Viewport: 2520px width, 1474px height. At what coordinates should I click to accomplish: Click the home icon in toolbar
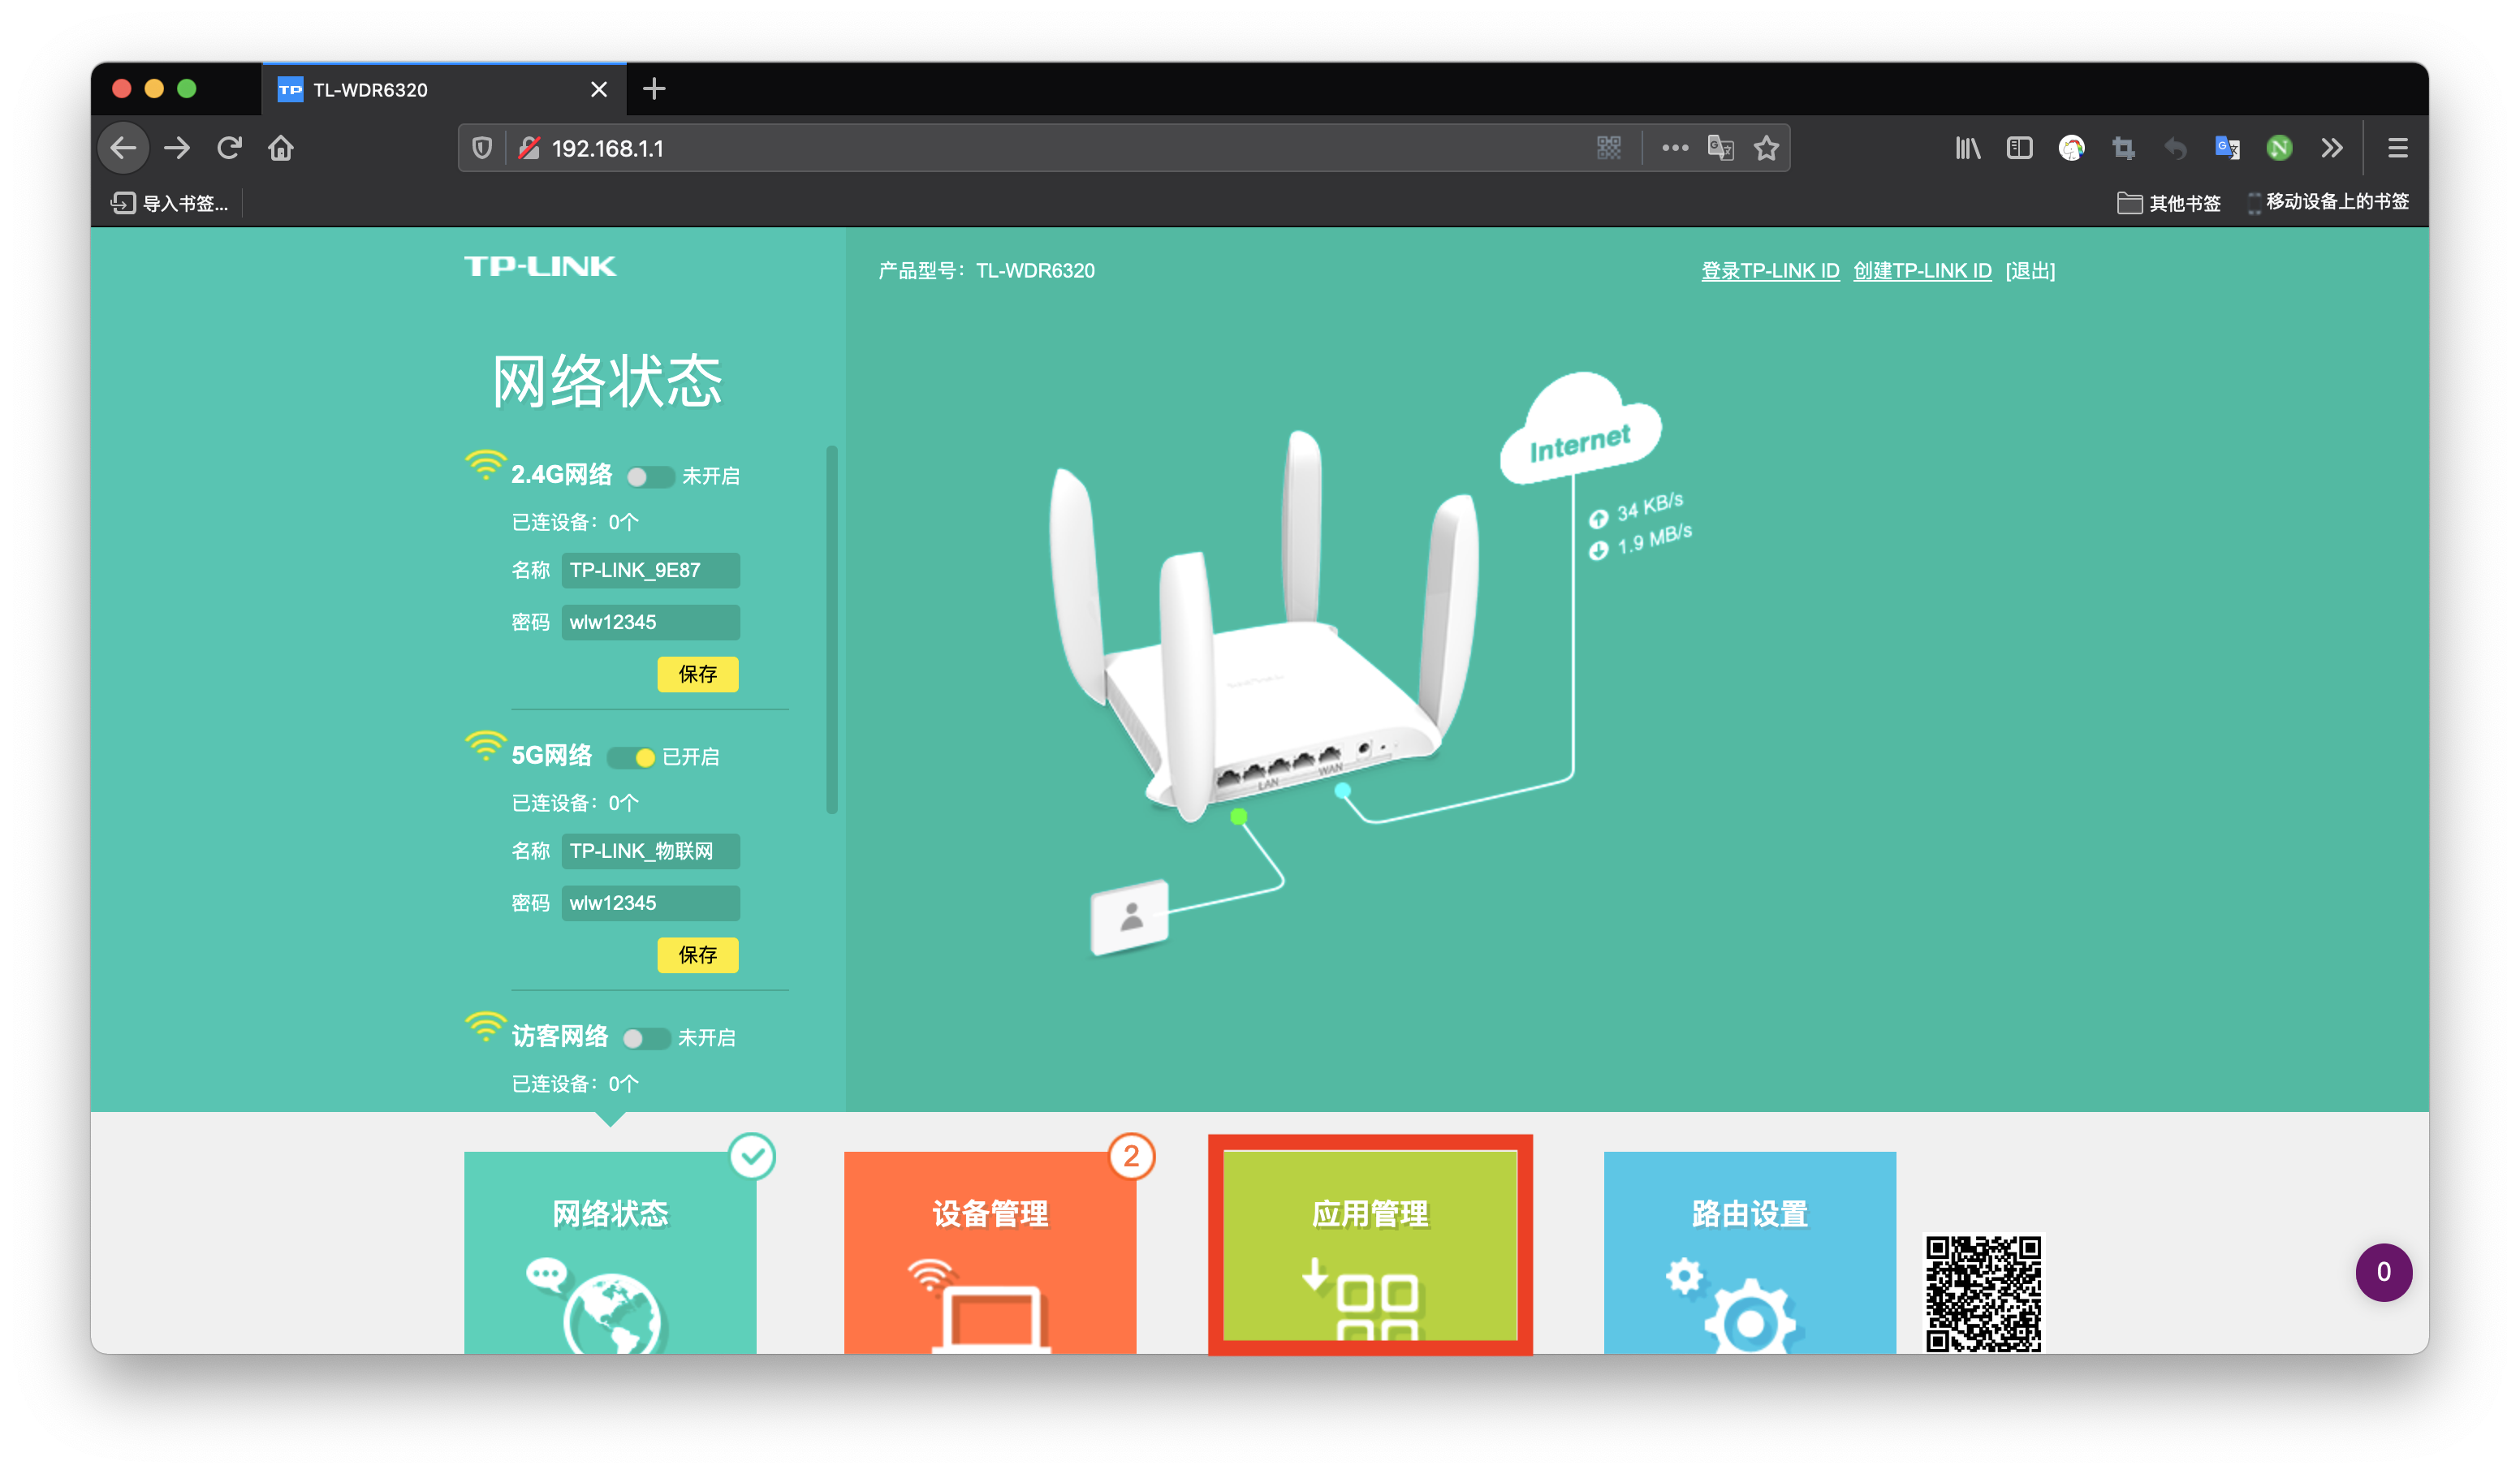281,148
